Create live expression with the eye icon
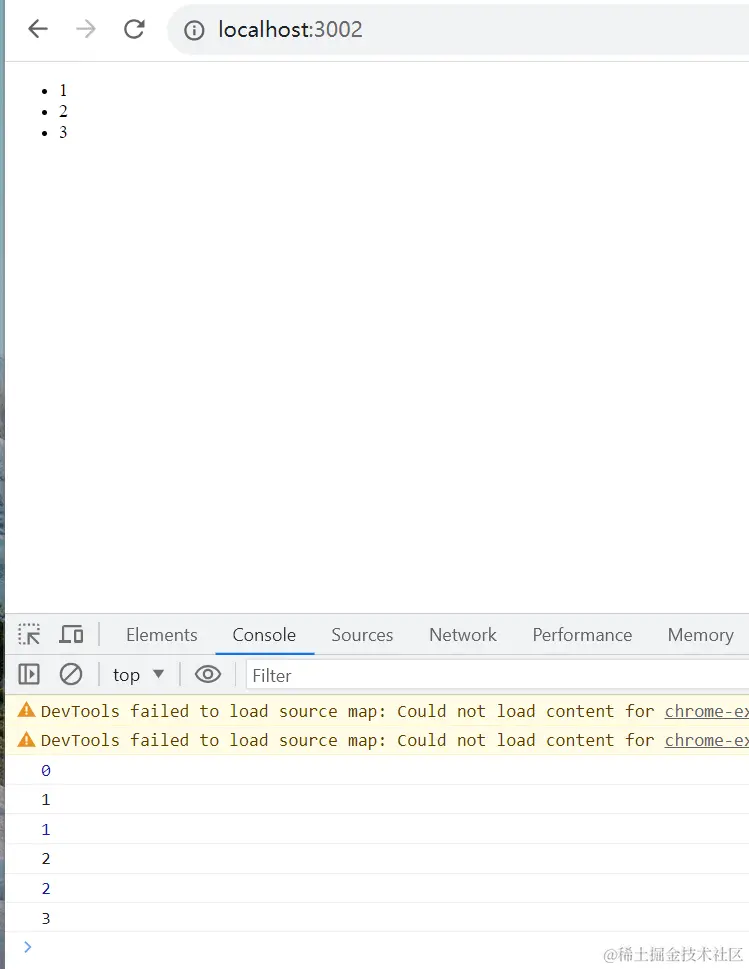 (208, 674)
